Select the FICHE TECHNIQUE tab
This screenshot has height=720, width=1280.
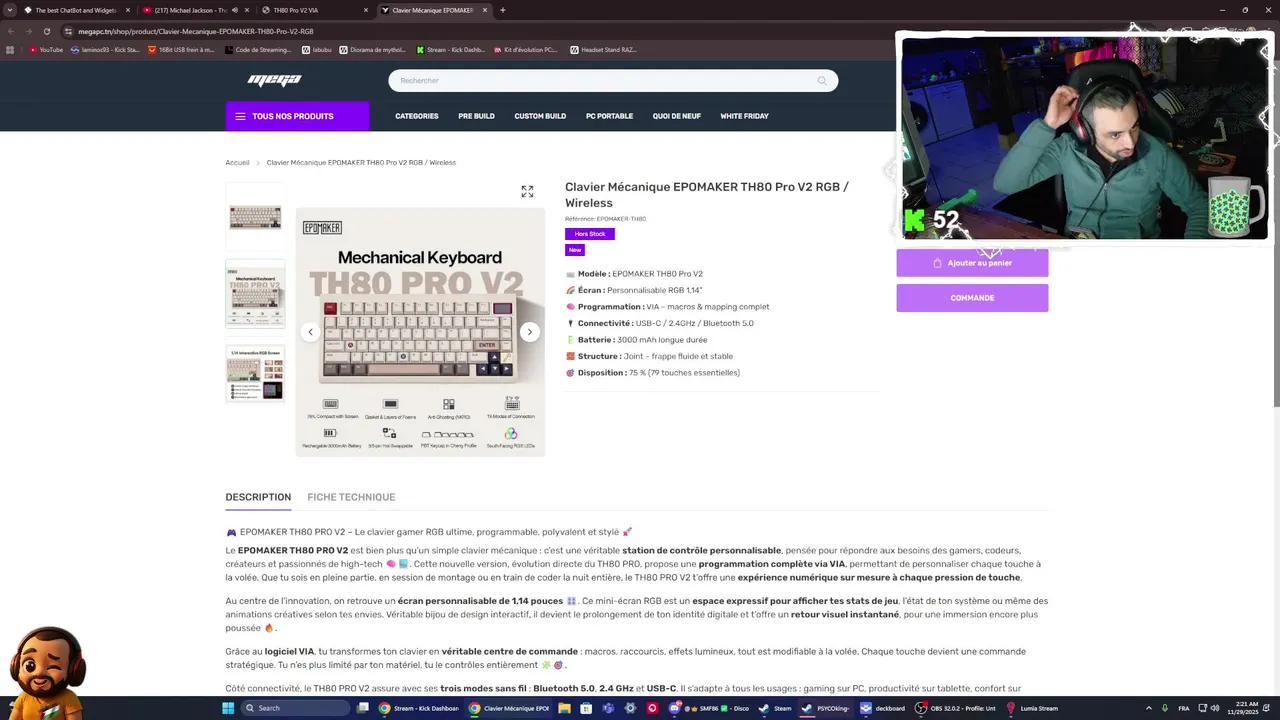(x=351, y=497)
